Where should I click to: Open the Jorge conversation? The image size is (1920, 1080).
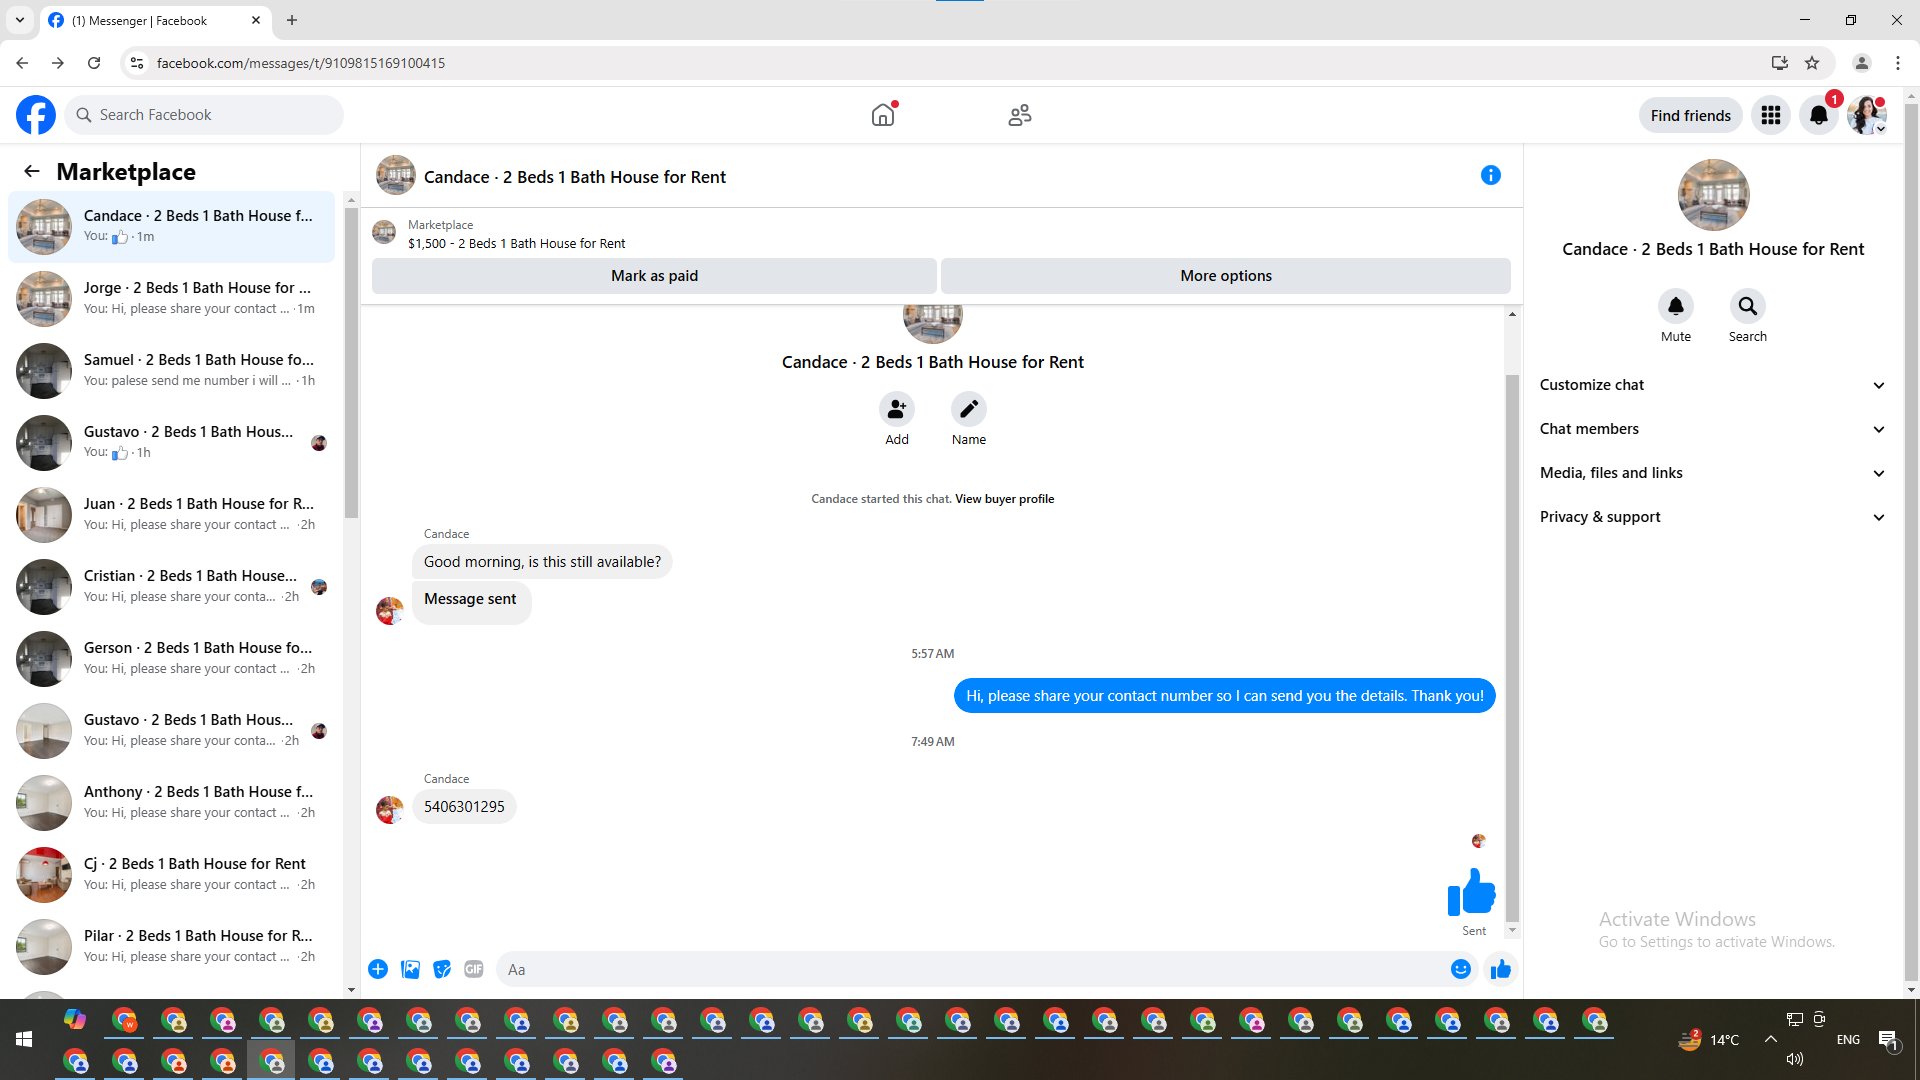pyautogui.click(x=172, y=298)
